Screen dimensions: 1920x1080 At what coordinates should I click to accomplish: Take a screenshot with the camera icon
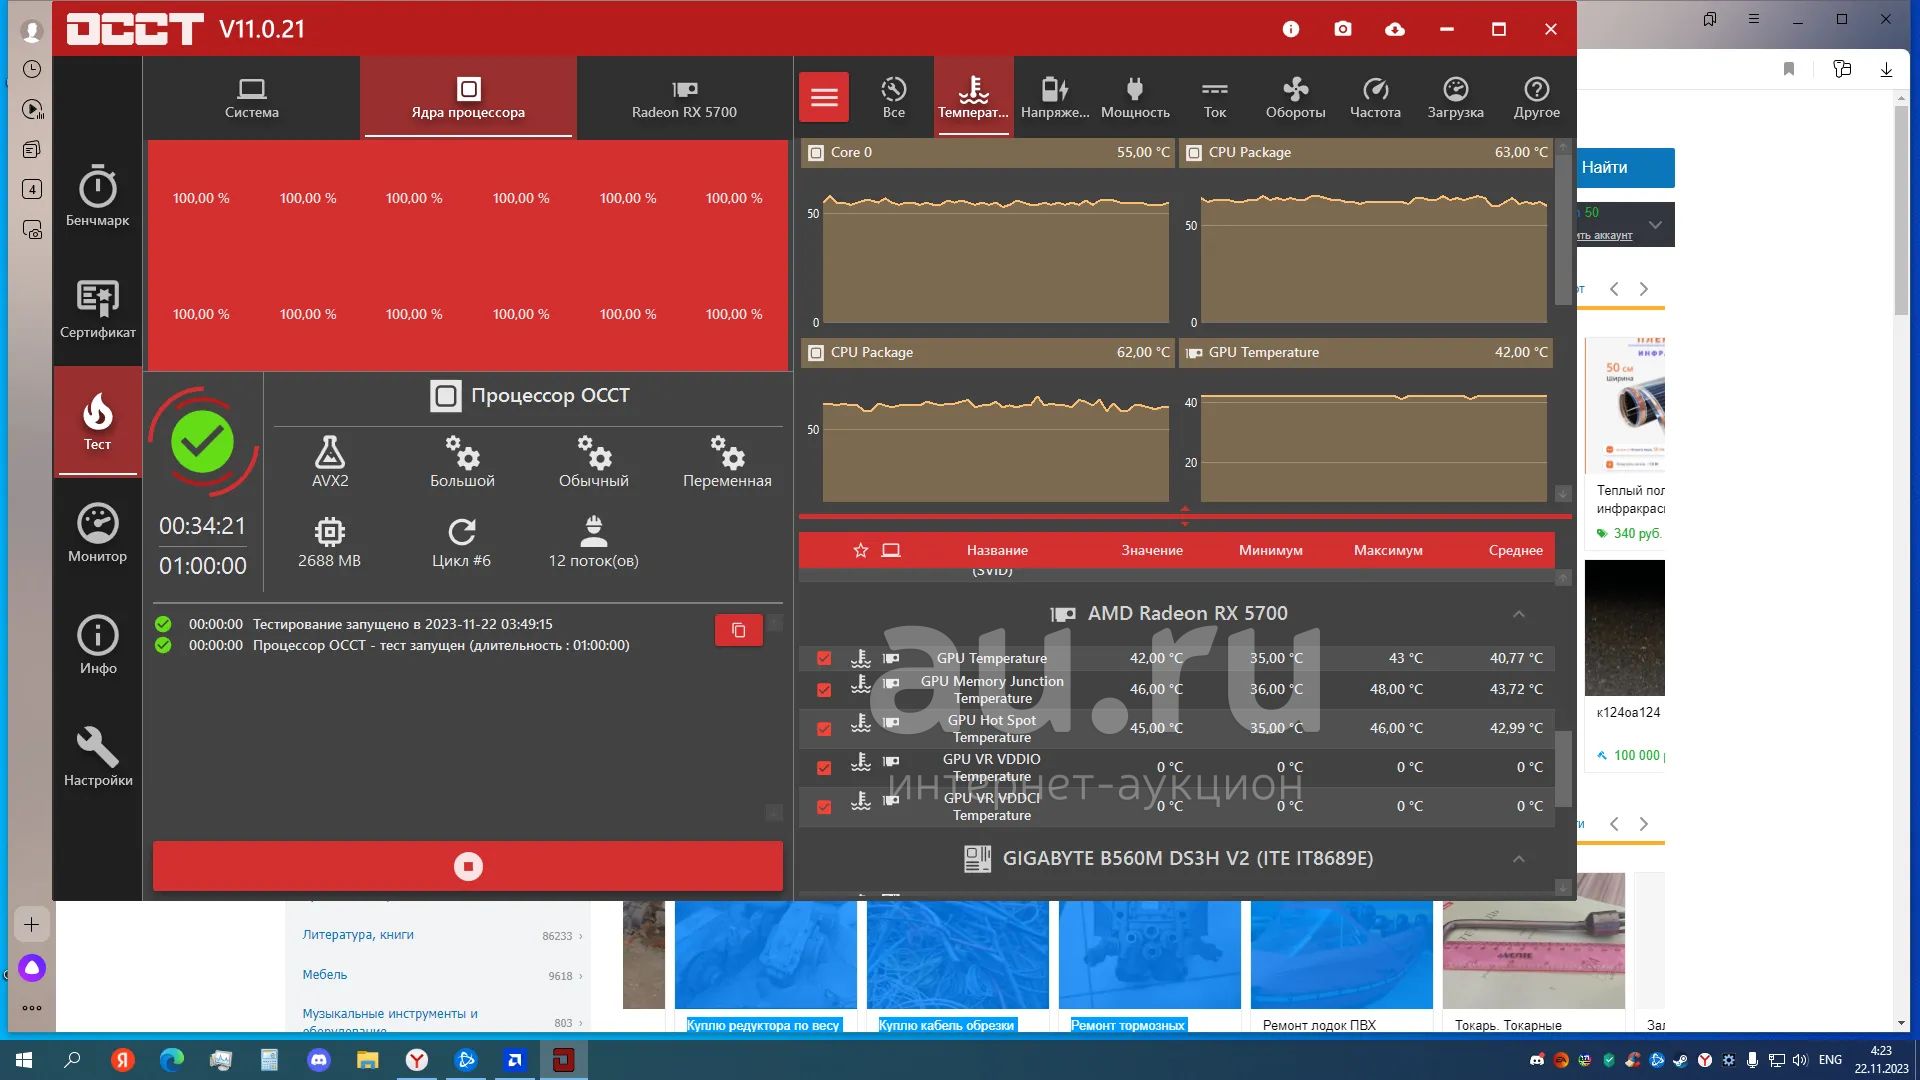[1343, 29]
